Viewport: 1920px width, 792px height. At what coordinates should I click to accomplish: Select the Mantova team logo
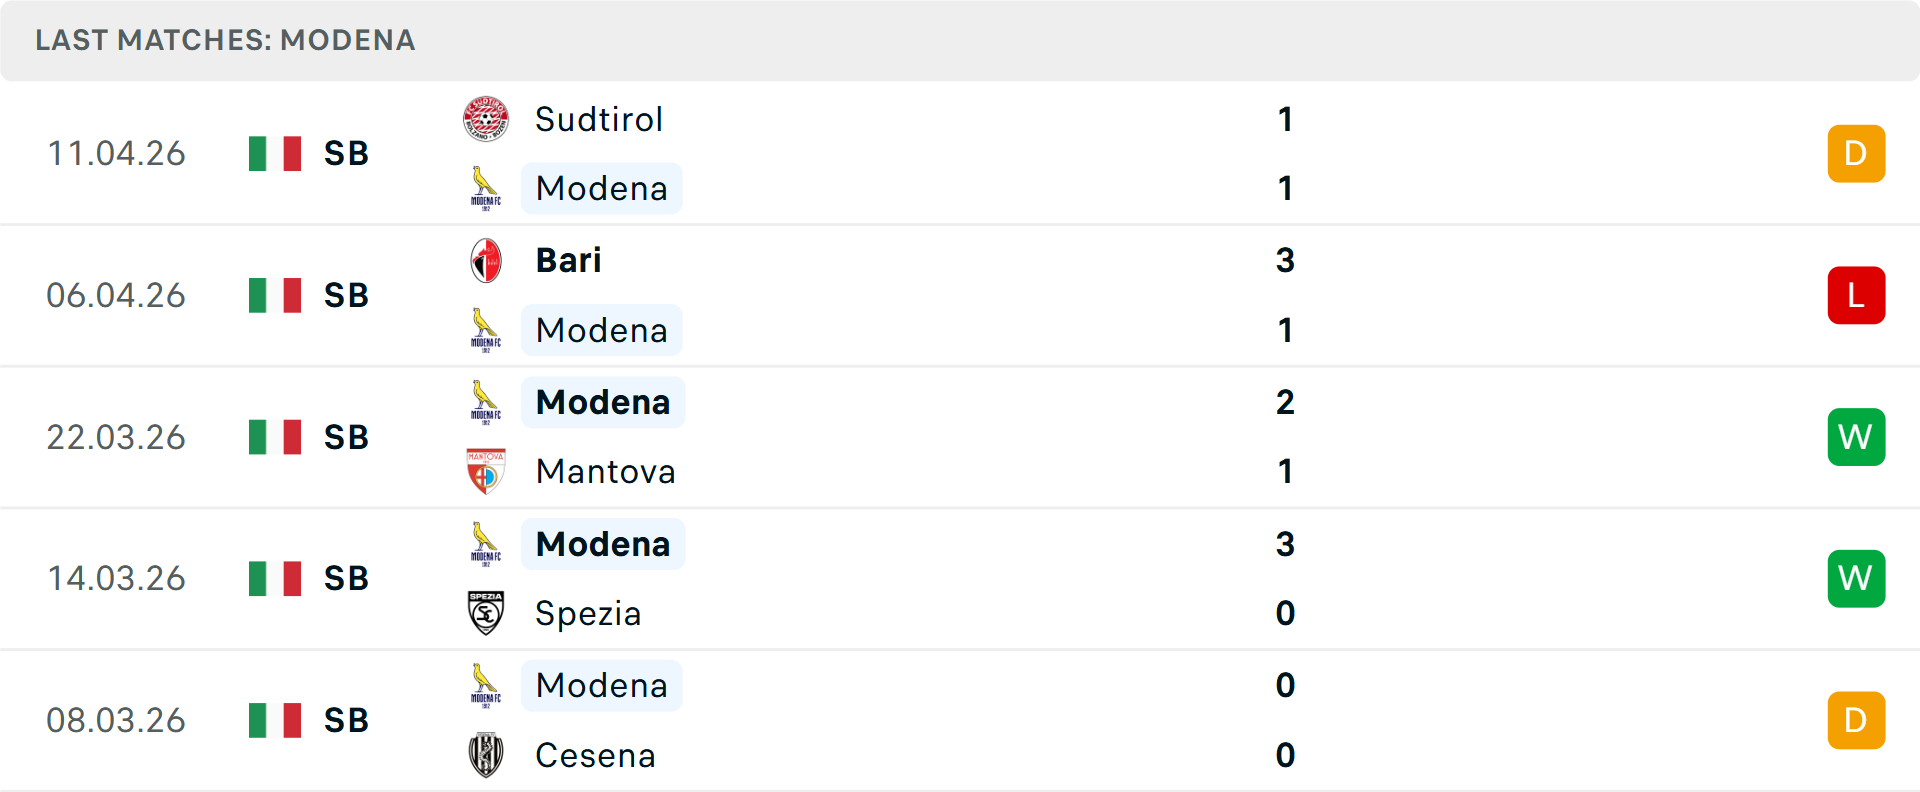pyautogui.click(x=486, y=471)
